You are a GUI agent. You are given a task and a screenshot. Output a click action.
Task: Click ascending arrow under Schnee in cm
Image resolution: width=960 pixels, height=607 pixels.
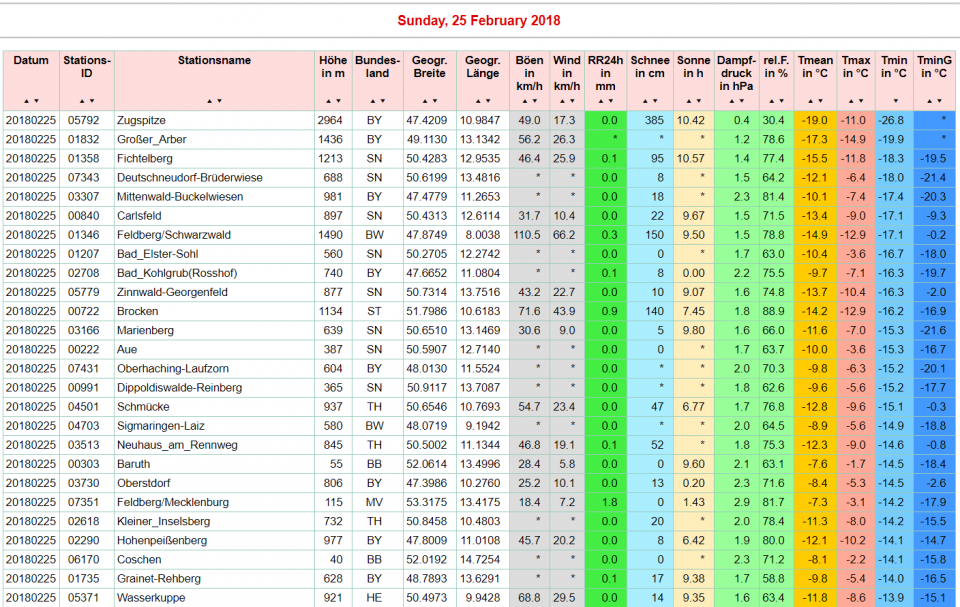[x=645, y=101]
